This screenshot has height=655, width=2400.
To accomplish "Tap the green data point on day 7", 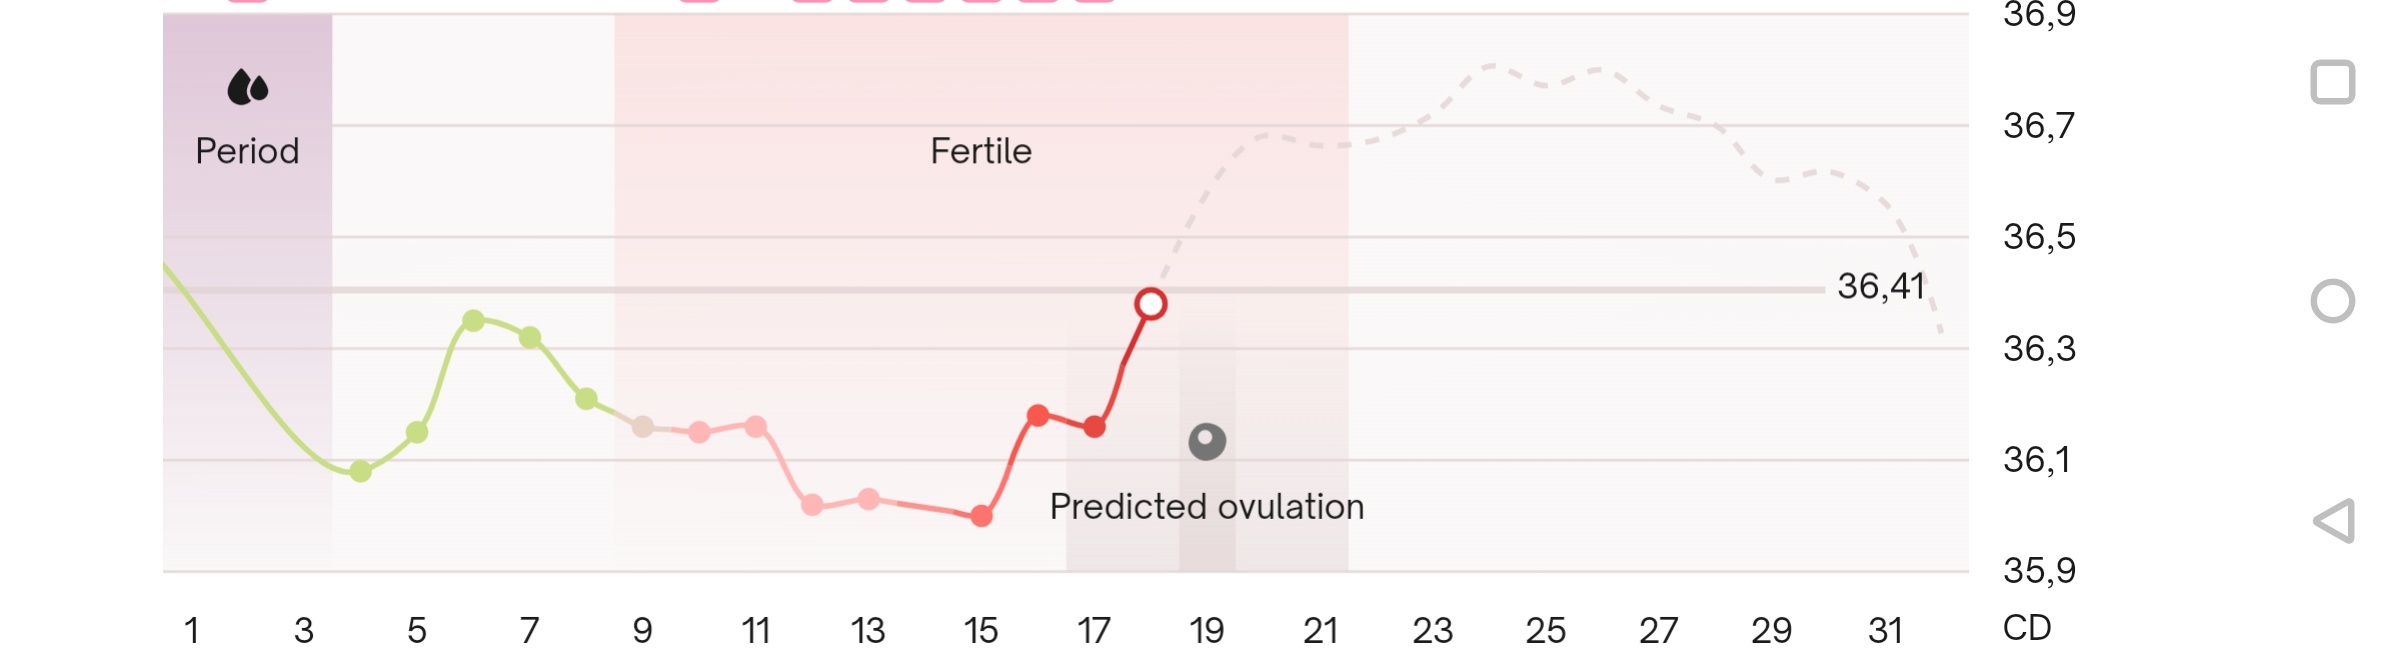I will pyautogui.click(x=530, y=338).
